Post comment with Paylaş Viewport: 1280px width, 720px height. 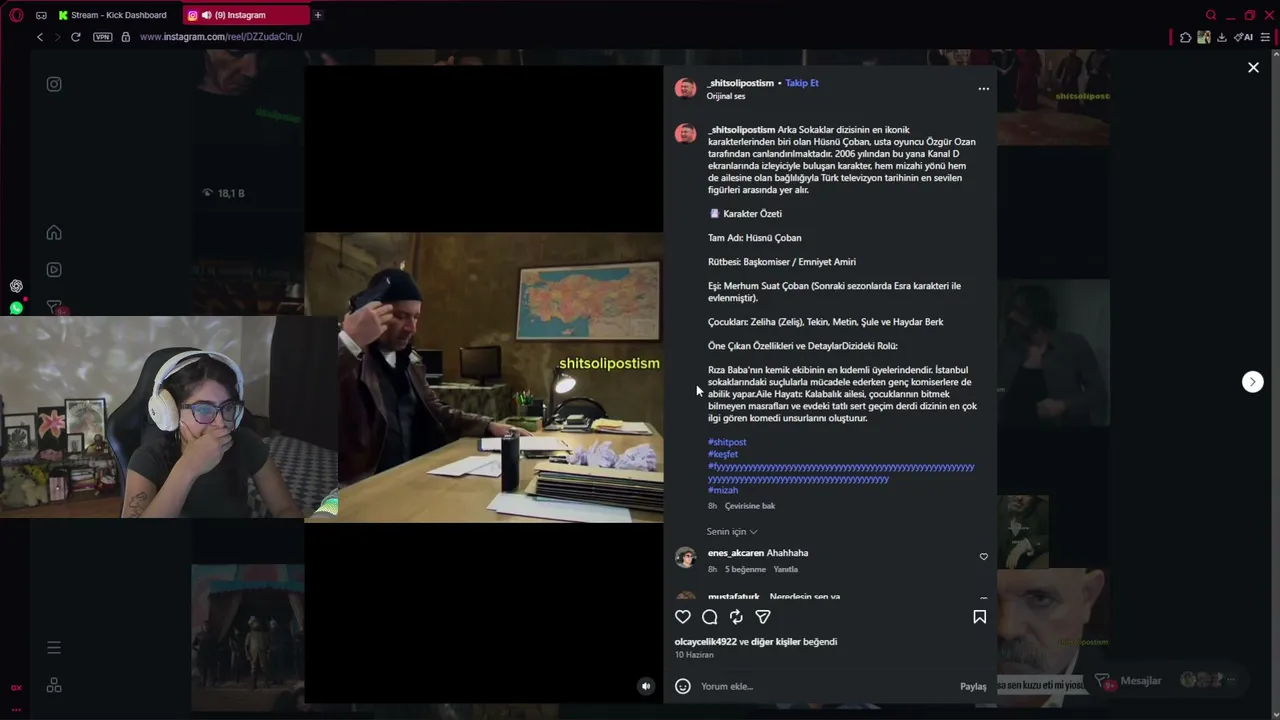(973, 686)
